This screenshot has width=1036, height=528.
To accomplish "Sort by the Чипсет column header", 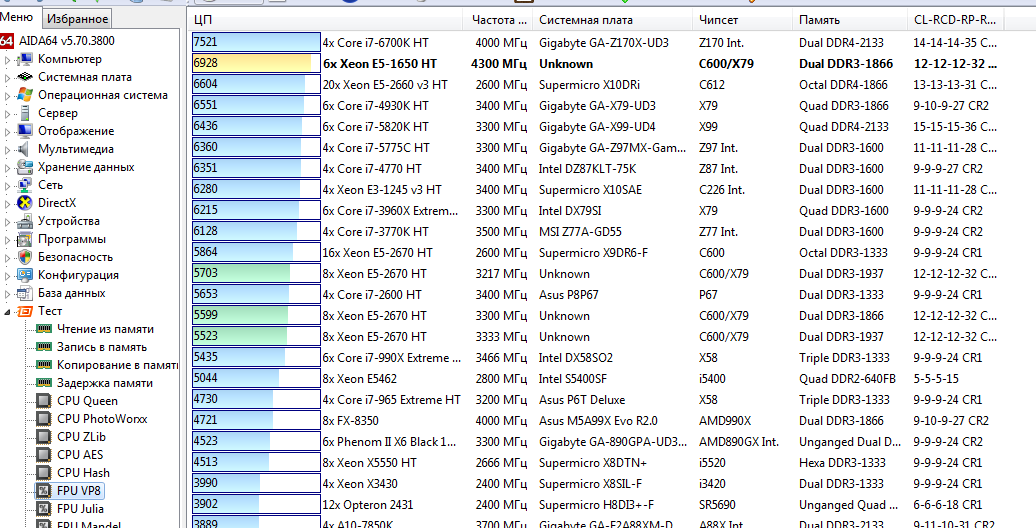I will click(x=743, y=20).
